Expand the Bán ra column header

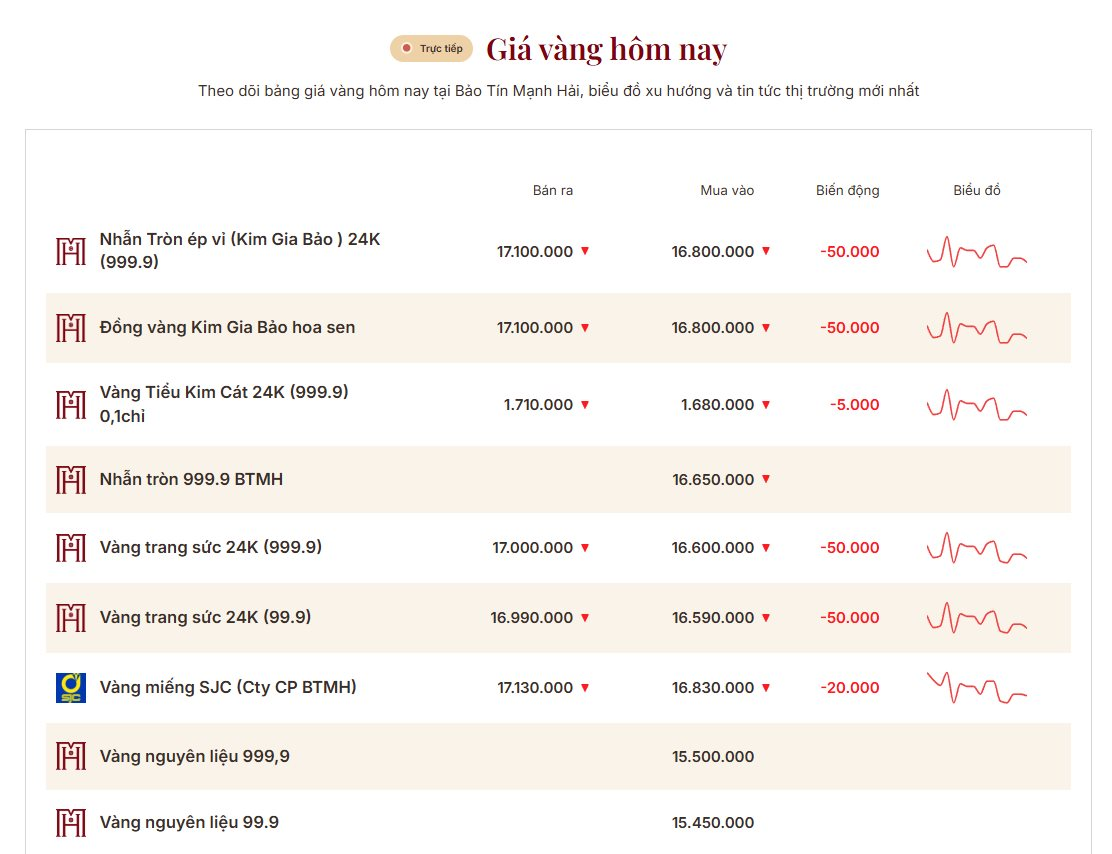tap(553, 190)
